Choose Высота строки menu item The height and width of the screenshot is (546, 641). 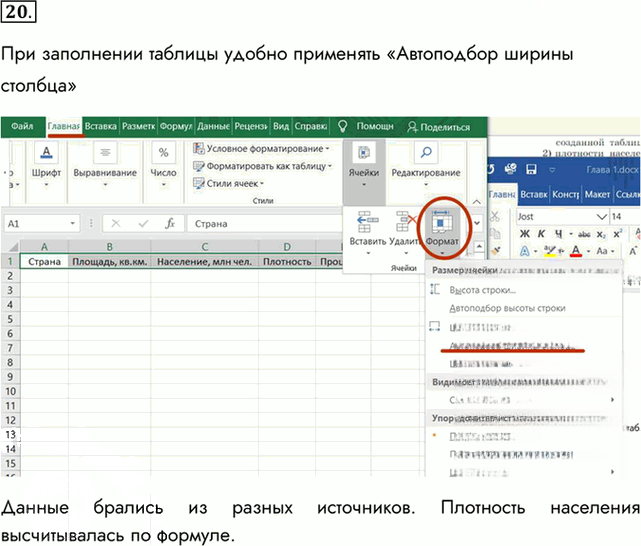click(482, 290)
